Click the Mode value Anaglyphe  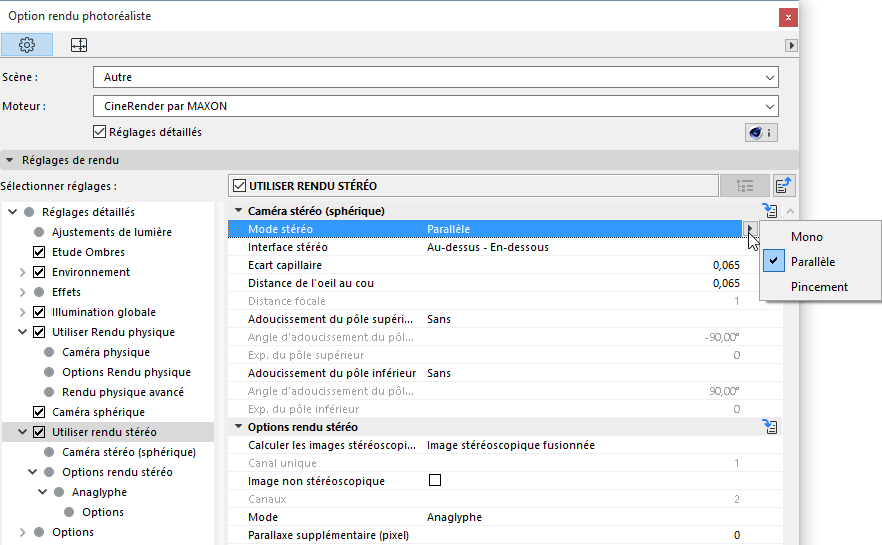click(x=454, y=517)
